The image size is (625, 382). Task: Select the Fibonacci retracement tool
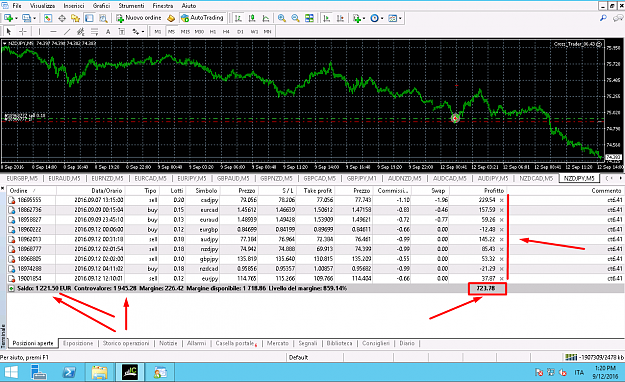click(94, 32)
